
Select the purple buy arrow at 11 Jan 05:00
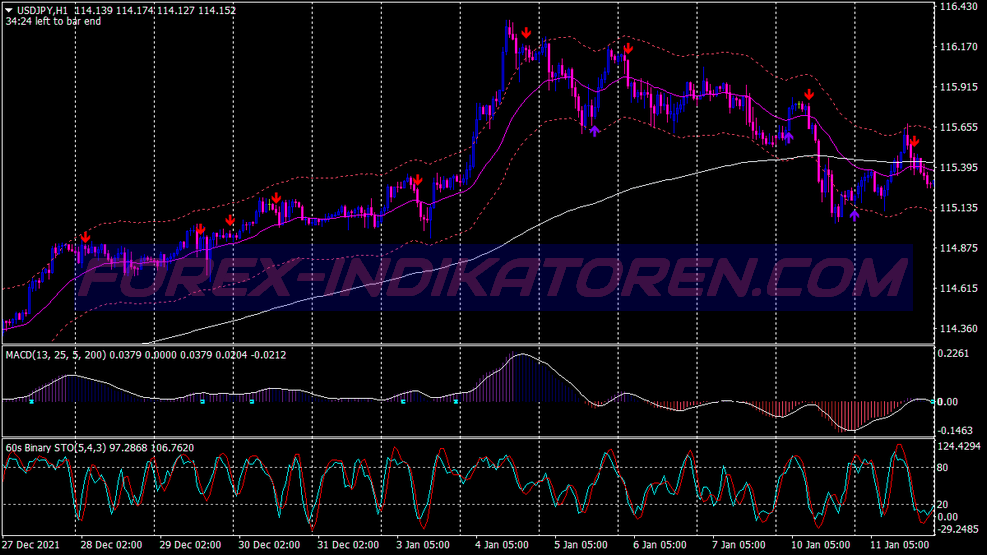pos(854,215)
